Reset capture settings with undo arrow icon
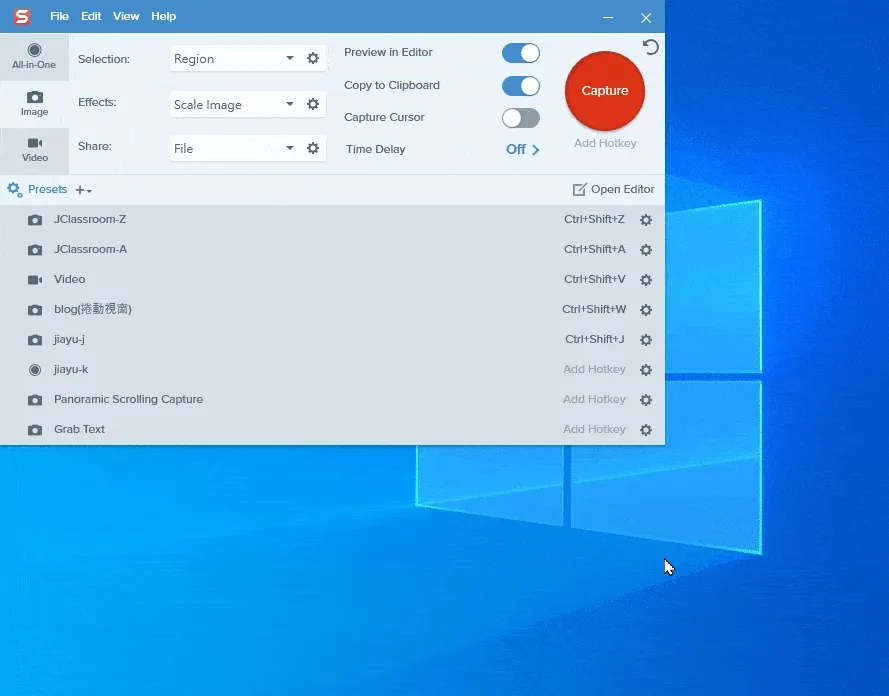 coord(650,47)
